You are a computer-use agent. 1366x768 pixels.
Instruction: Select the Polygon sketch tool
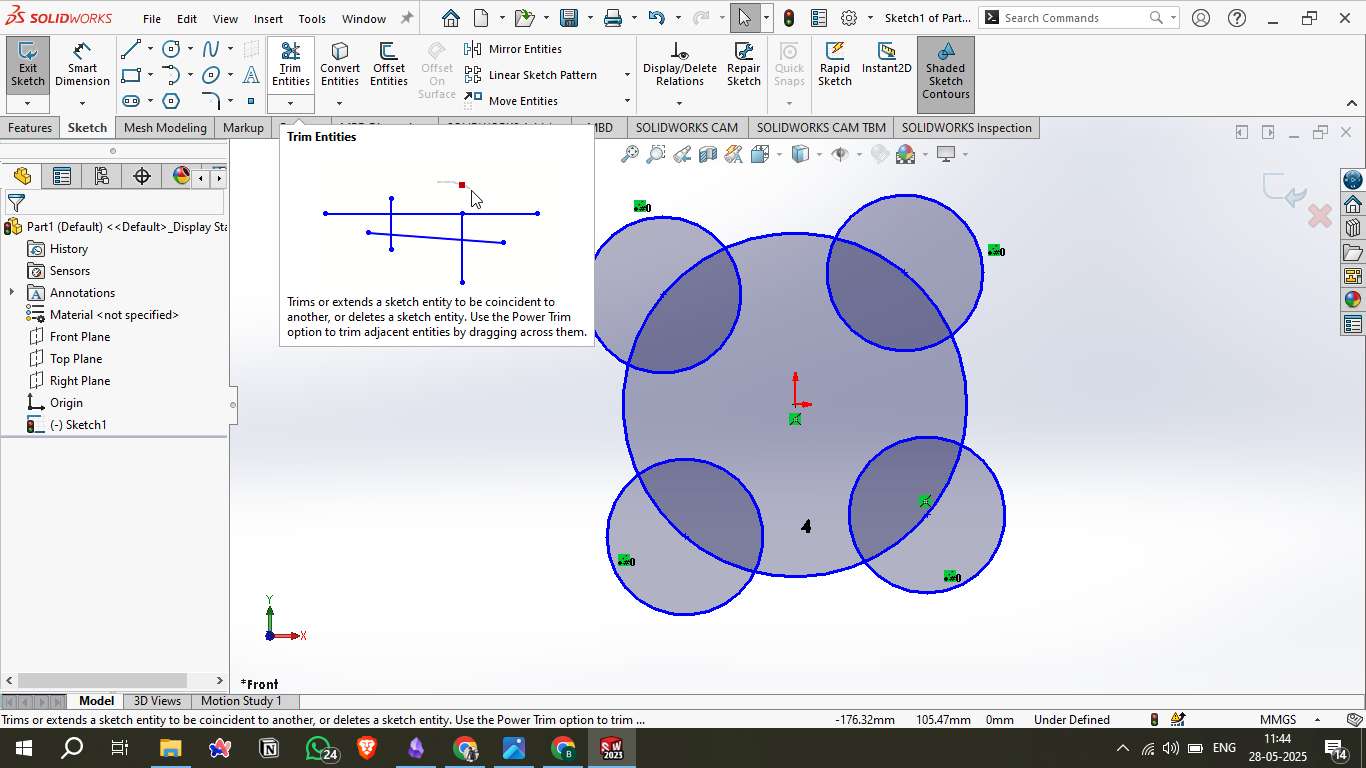coord(171,101)
